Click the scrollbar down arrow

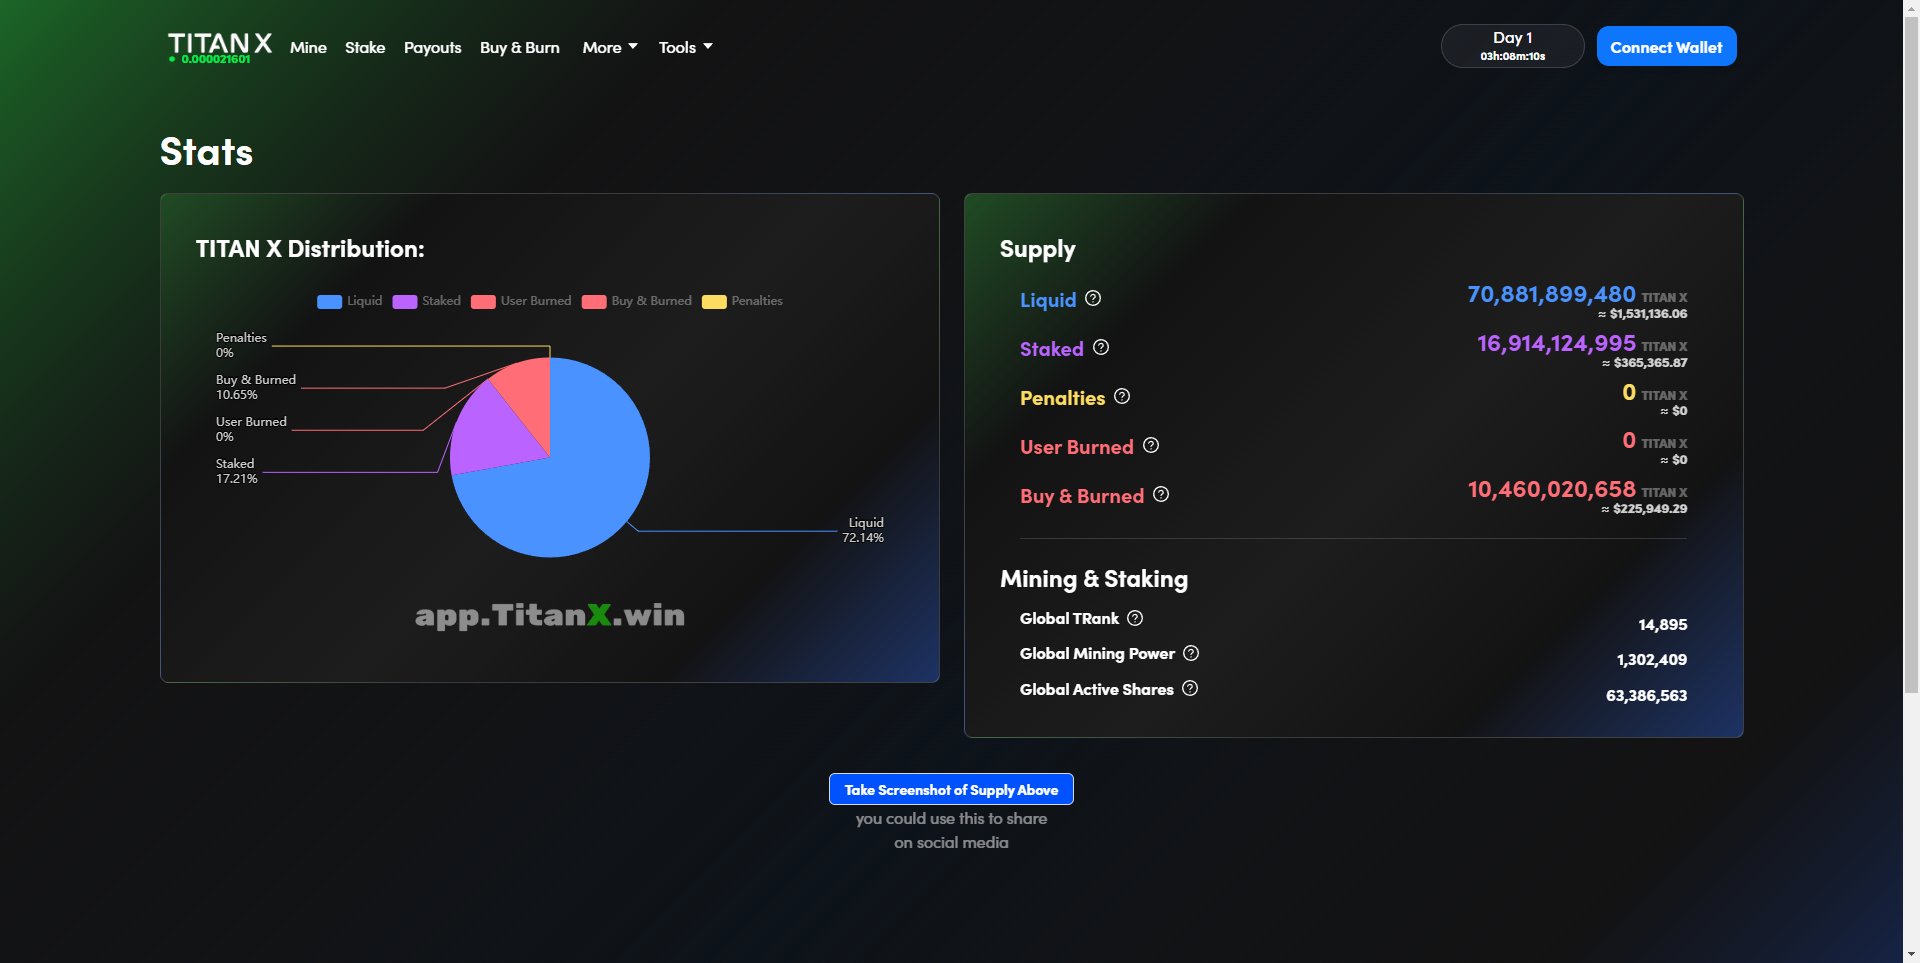coord(1911,955)
